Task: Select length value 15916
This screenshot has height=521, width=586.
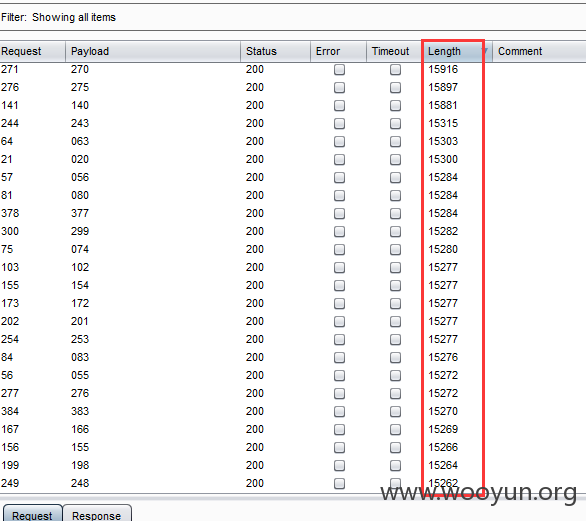Action: (x=443, y=69)
